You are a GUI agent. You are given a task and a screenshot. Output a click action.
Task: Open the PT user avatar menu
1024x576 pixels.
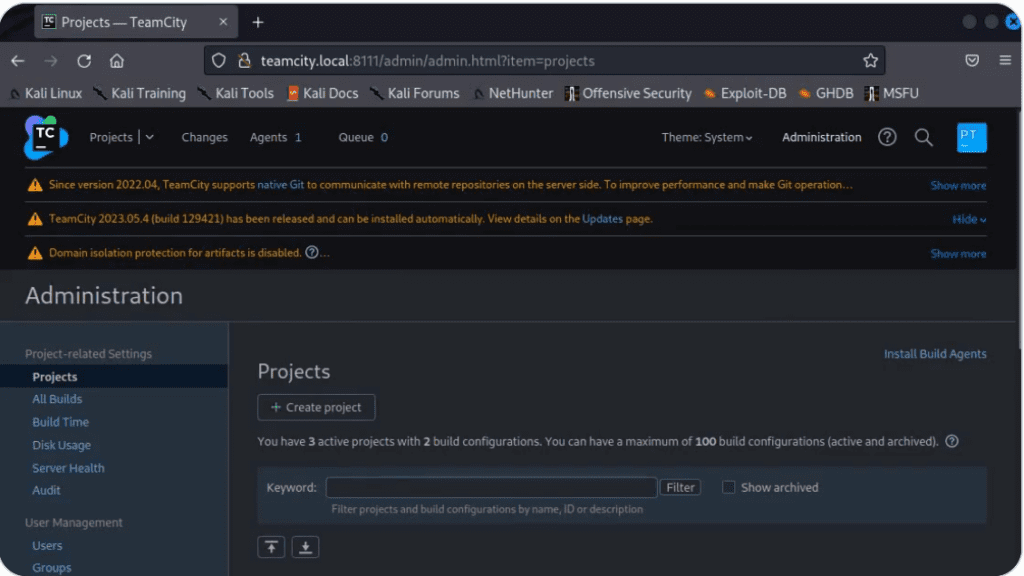(971, 137)
